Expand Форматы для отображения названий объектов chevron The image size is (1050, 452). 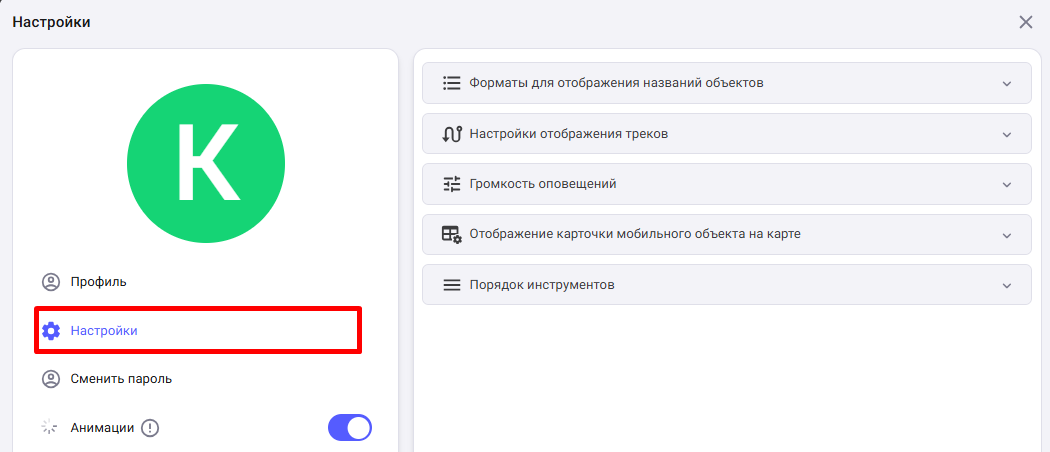coord(1006,84)
